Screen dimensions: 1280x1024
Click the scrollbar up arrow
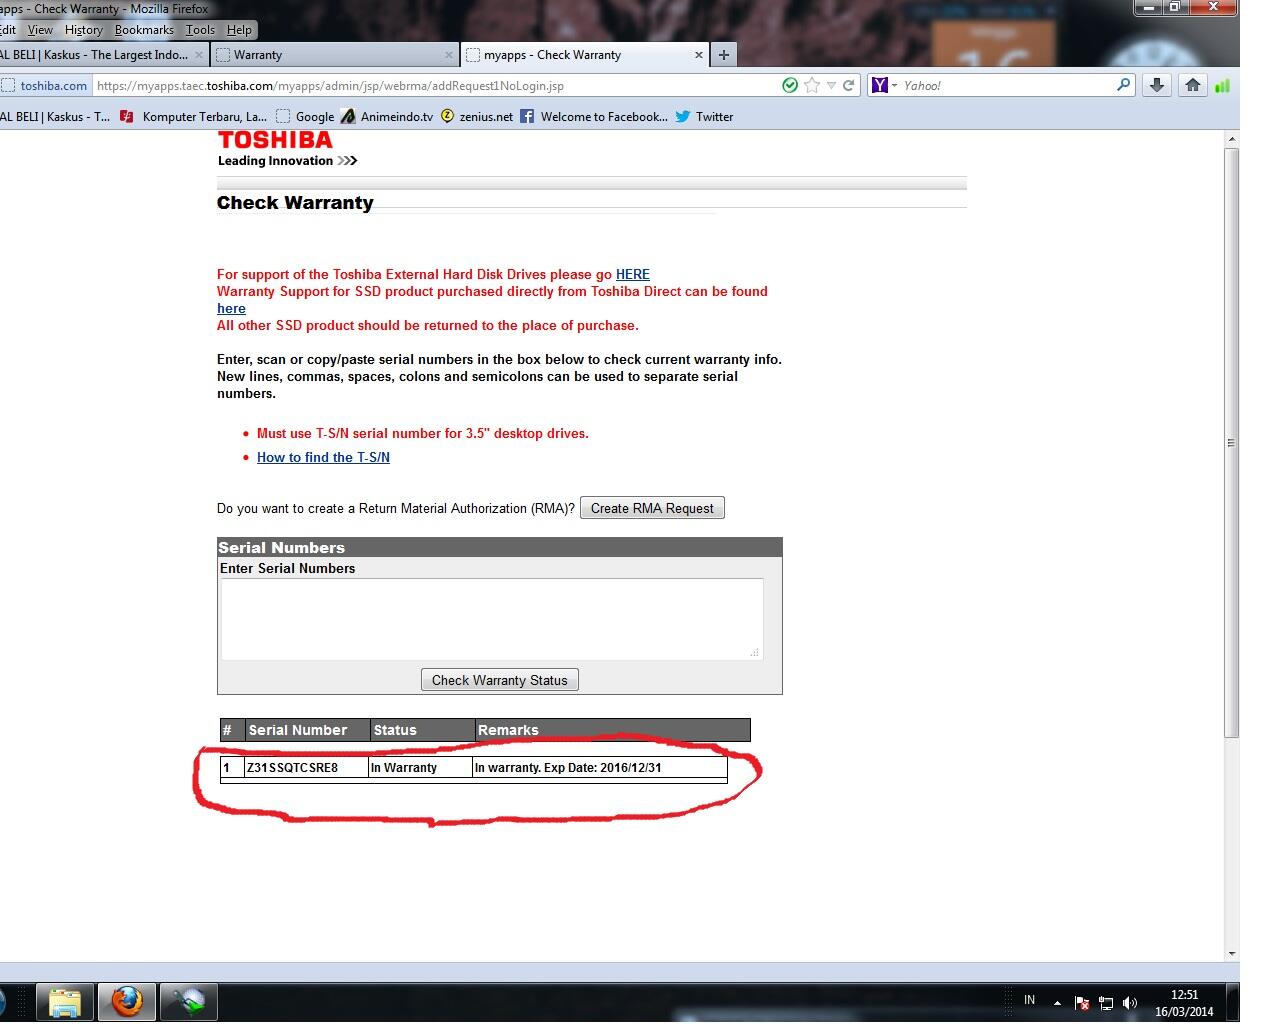click(x=1232, y=139)
